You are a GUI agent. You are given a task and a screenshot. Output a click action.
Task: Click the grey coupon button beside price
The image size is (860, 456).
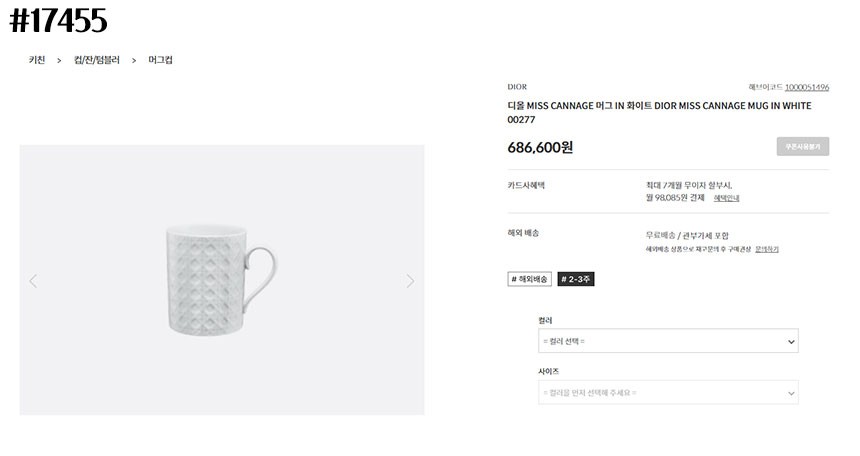coord(802,147)
